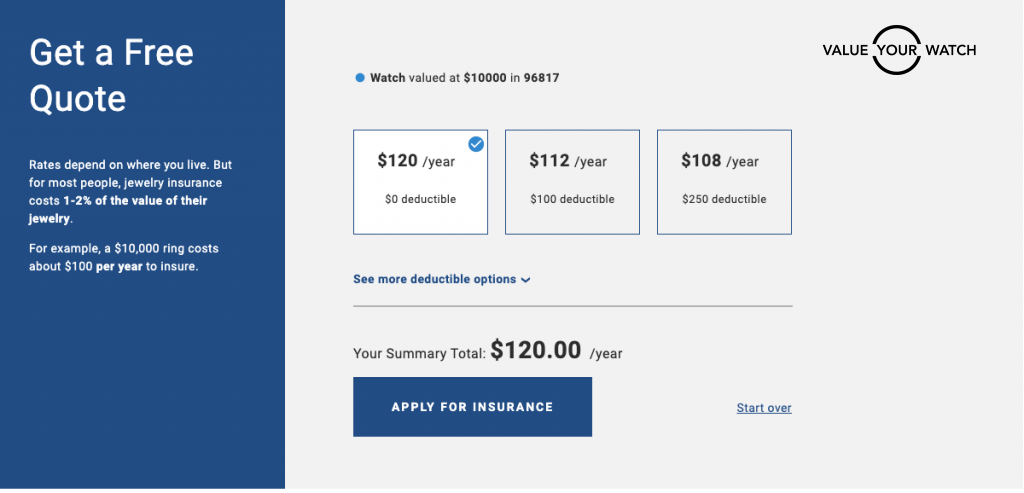Viewport: 1024px width, 493px height.
Task: Click the Value Your Watch logo
Action: [x=898, y=50]
